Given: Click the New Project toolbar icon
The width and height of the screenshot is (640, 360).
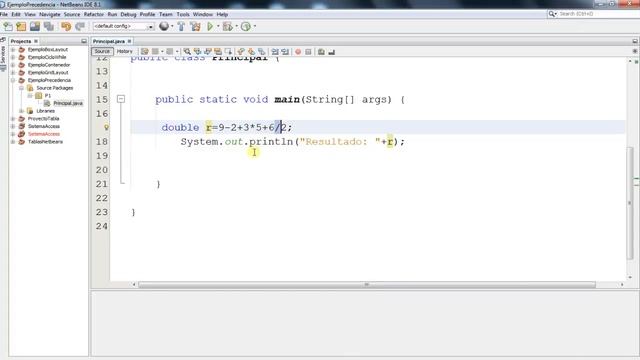Looking at the screenshot, I should click(x=21, y=27).
